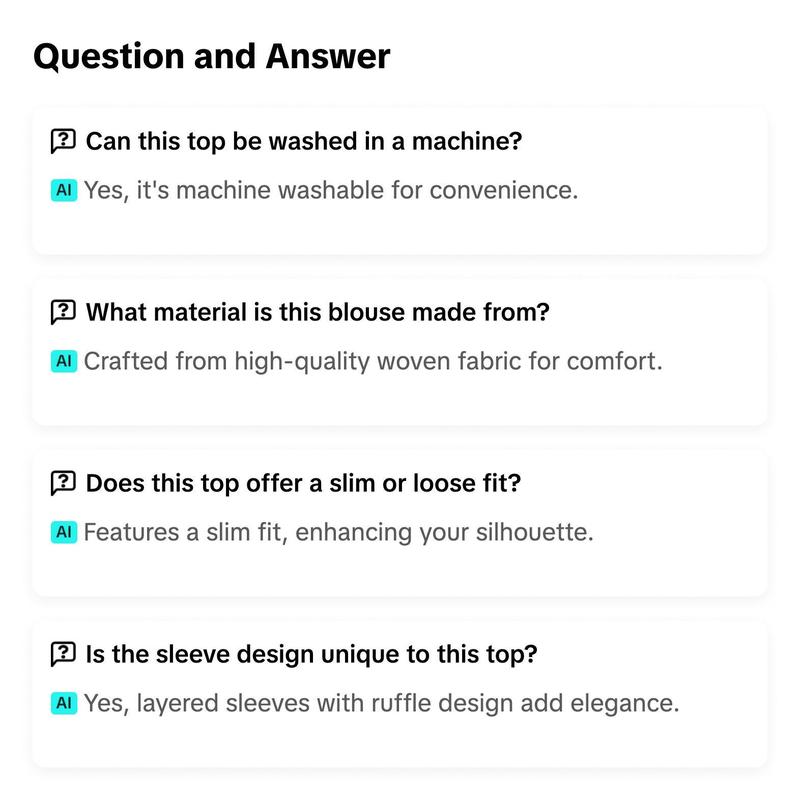This screenshot has width=800, height=800.
Task: Click empty space below the layered sleeves answer
Action: [x=399, y=742]
